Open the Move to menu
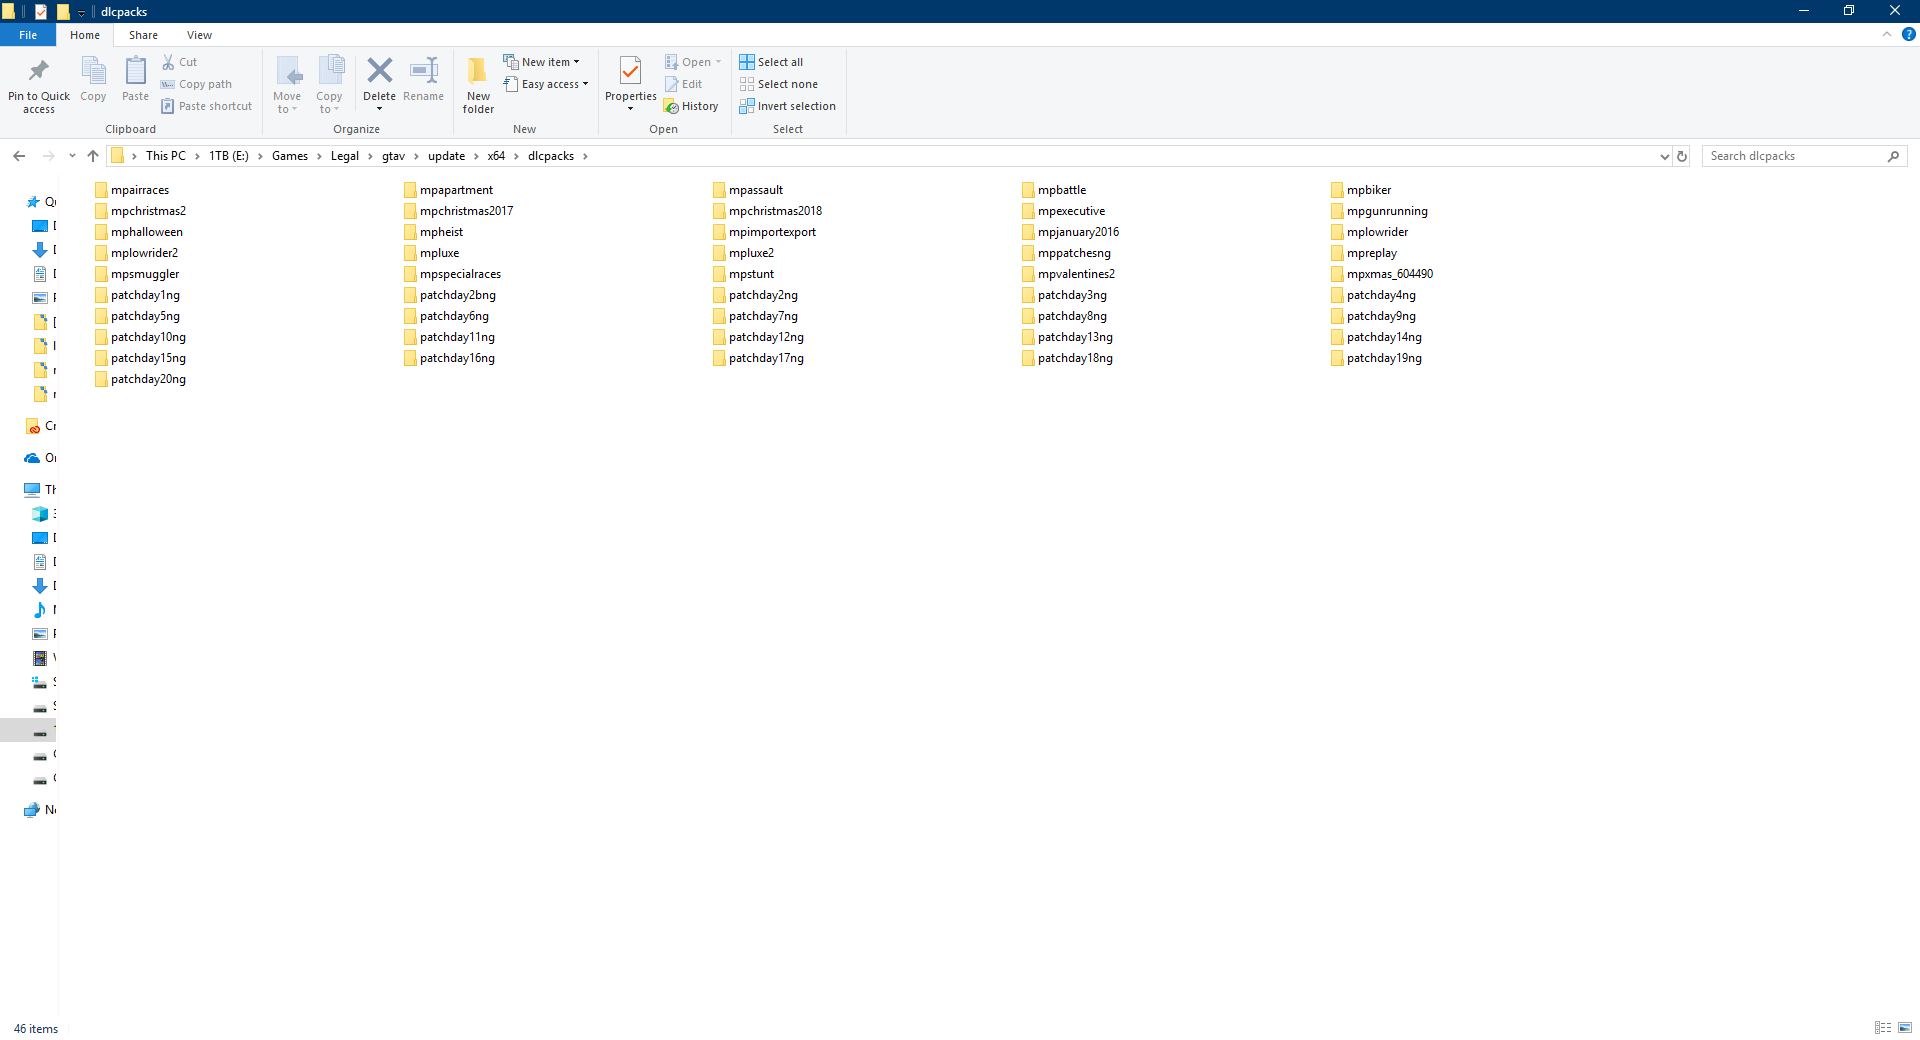This screenshot has width=1920, height=1040. point(287,85)
